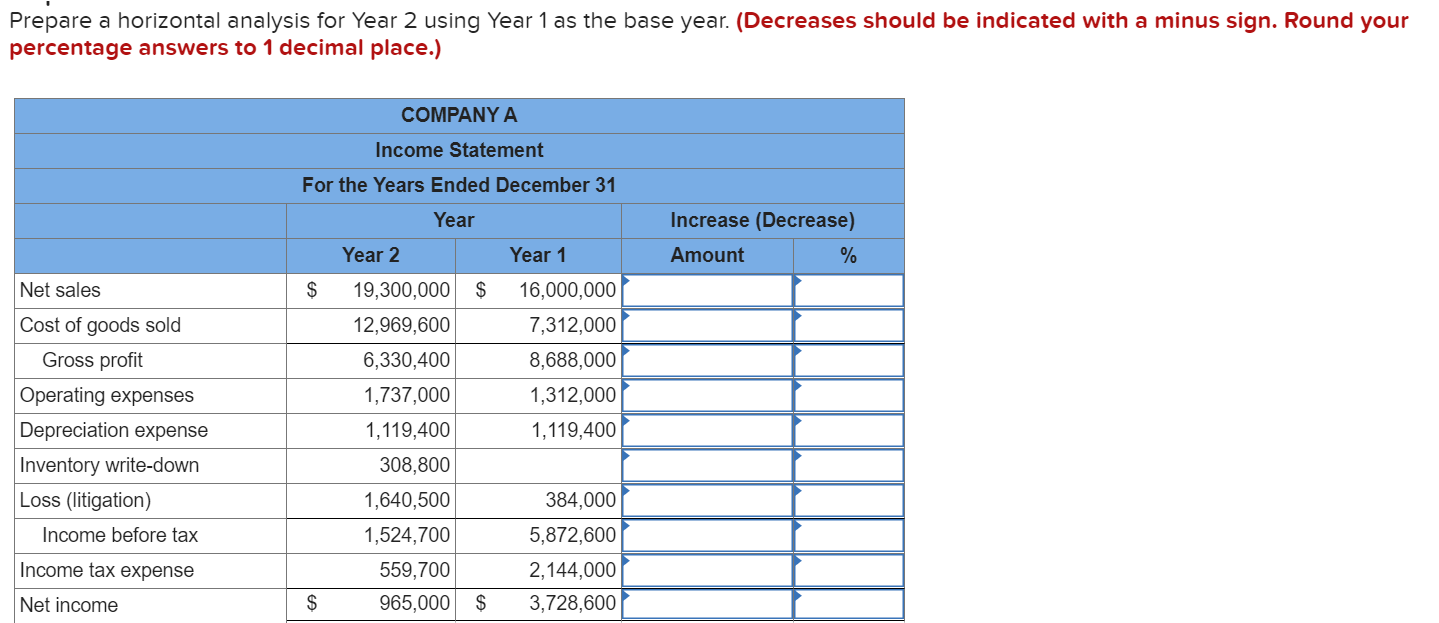The image size is (1439, 623).
Task: Click the Year 1 value 8,688,000
Action: (573, 360)
